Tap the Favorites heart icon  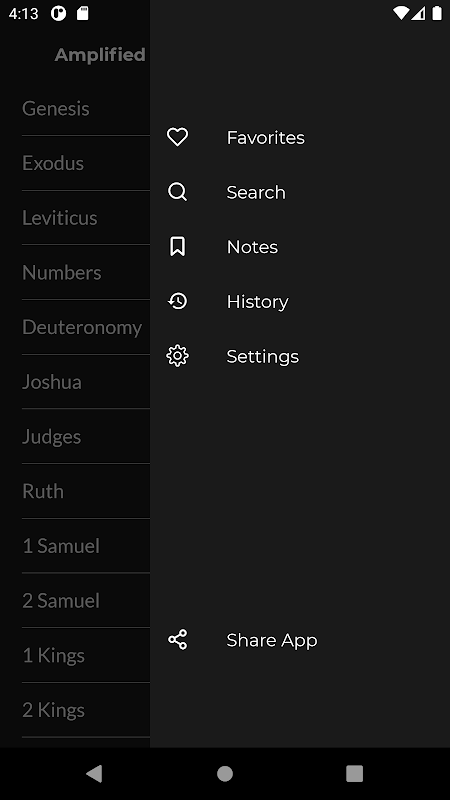[178, 137]
